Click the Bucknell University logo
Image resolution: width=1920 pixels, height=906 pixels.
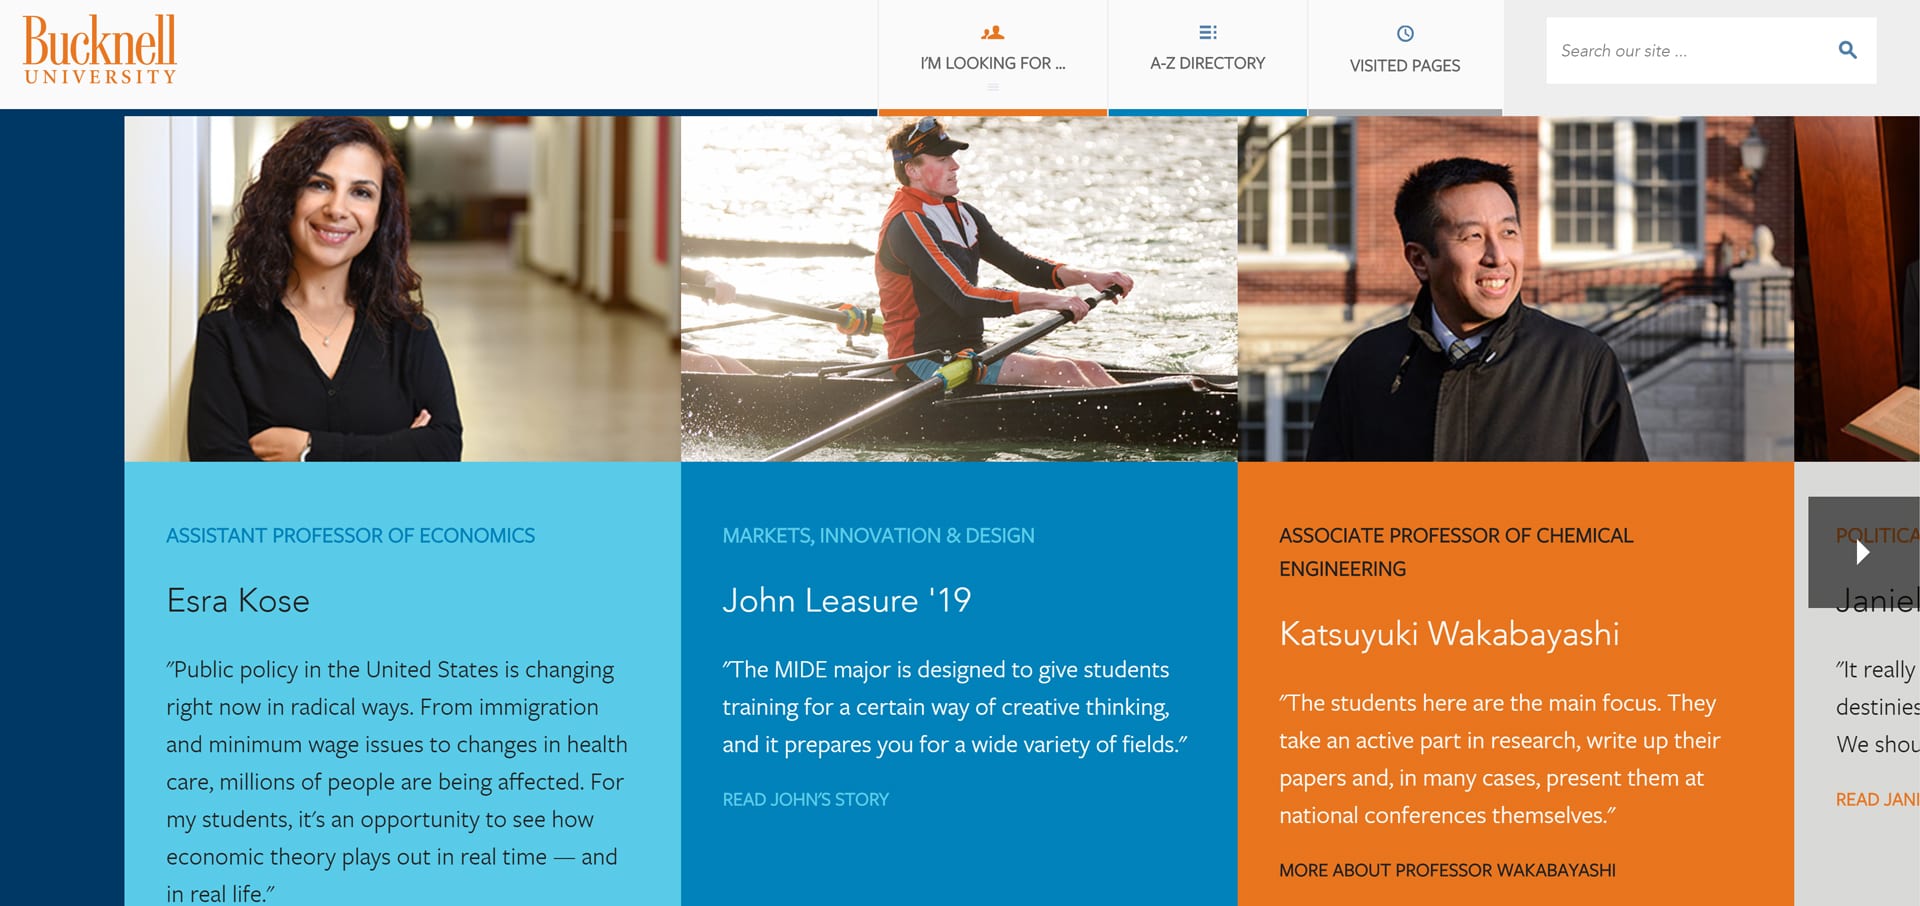[100, 49]
